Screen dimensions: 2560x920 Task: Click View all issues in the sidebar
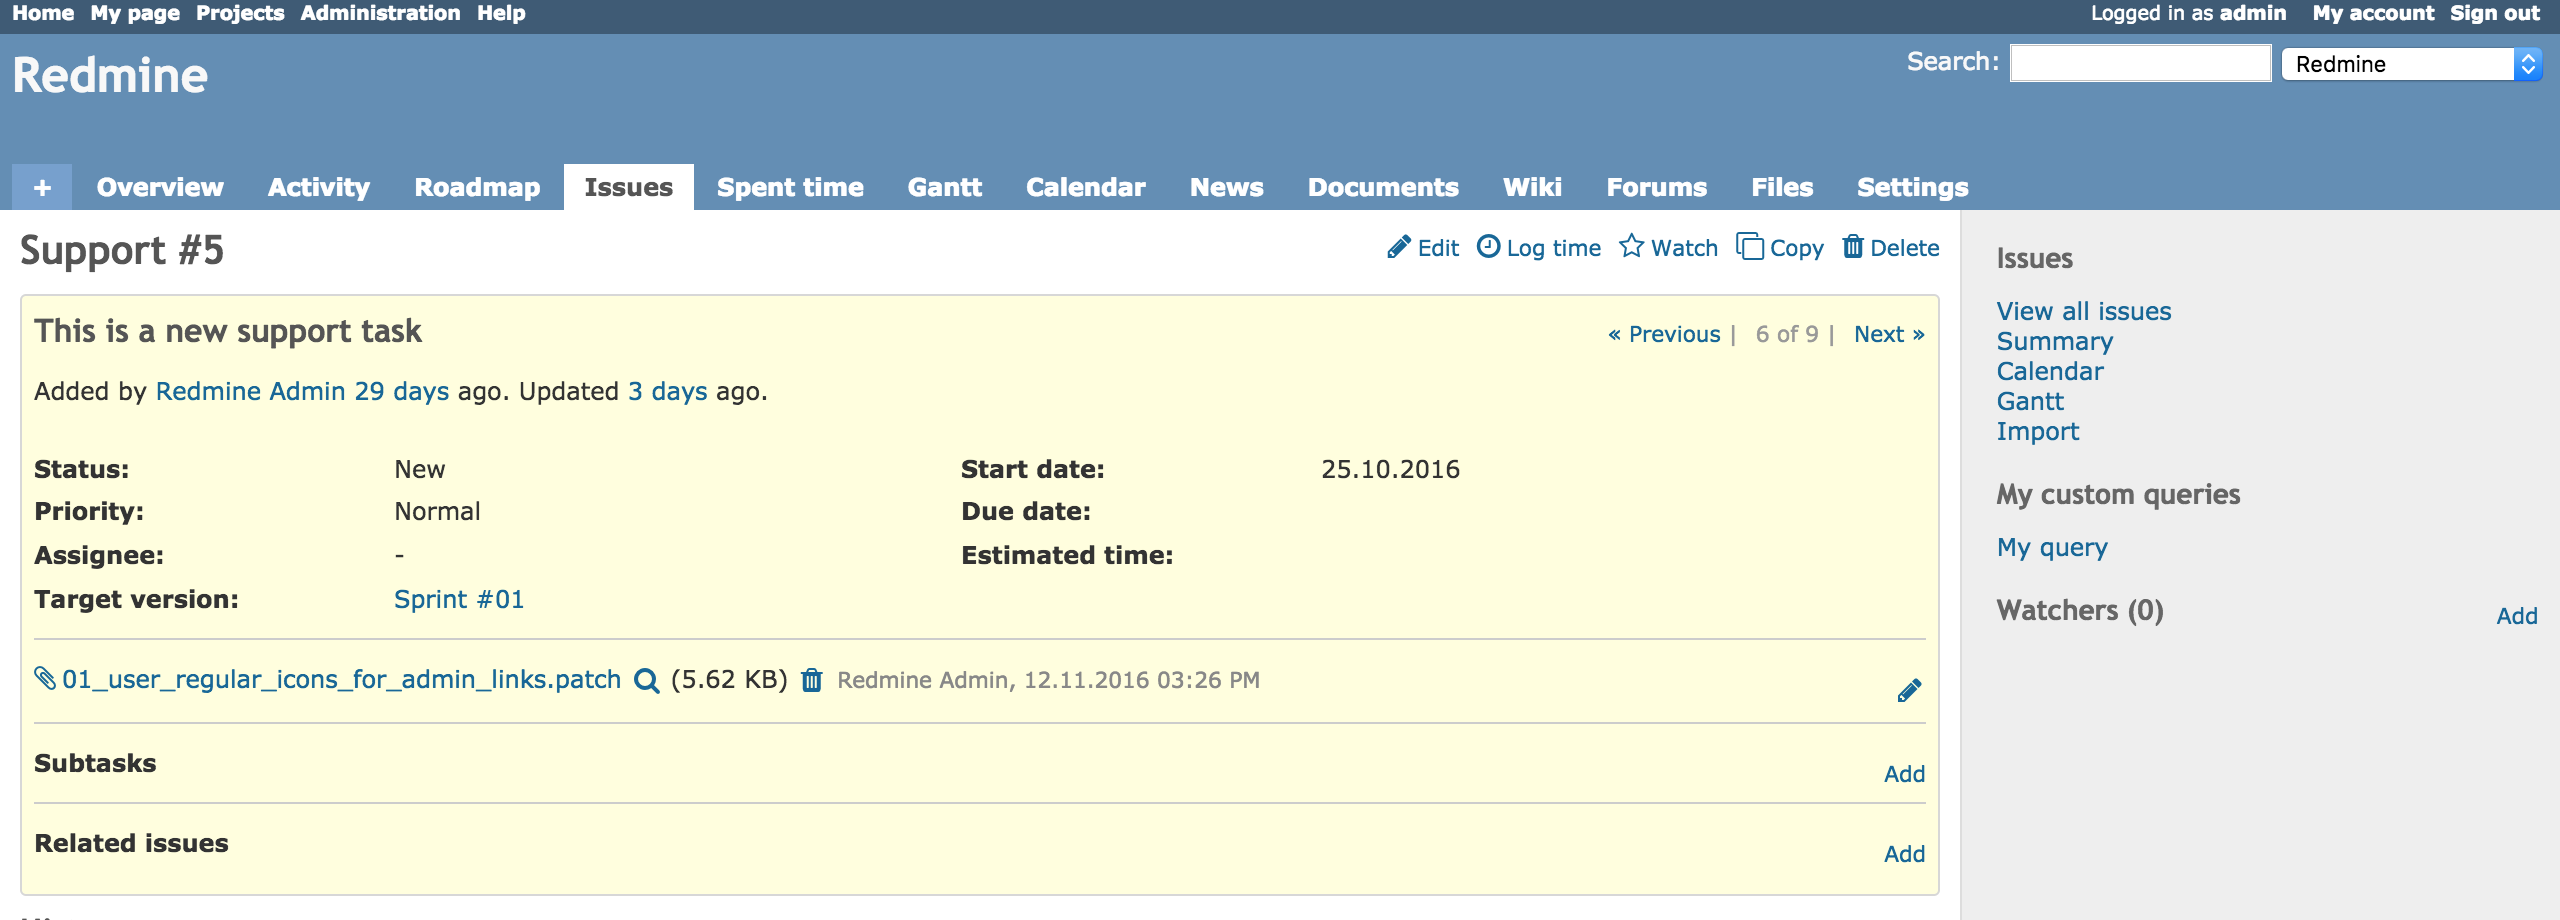coord(2084,311)
